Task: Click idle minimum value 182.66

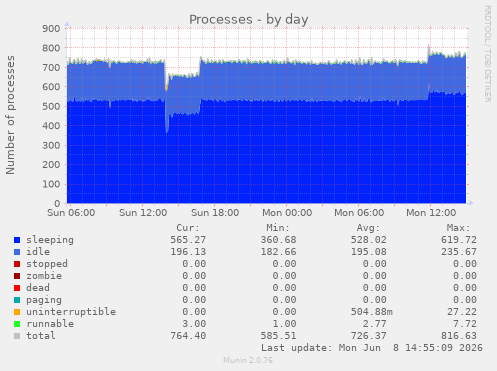Action: [278, 252]
